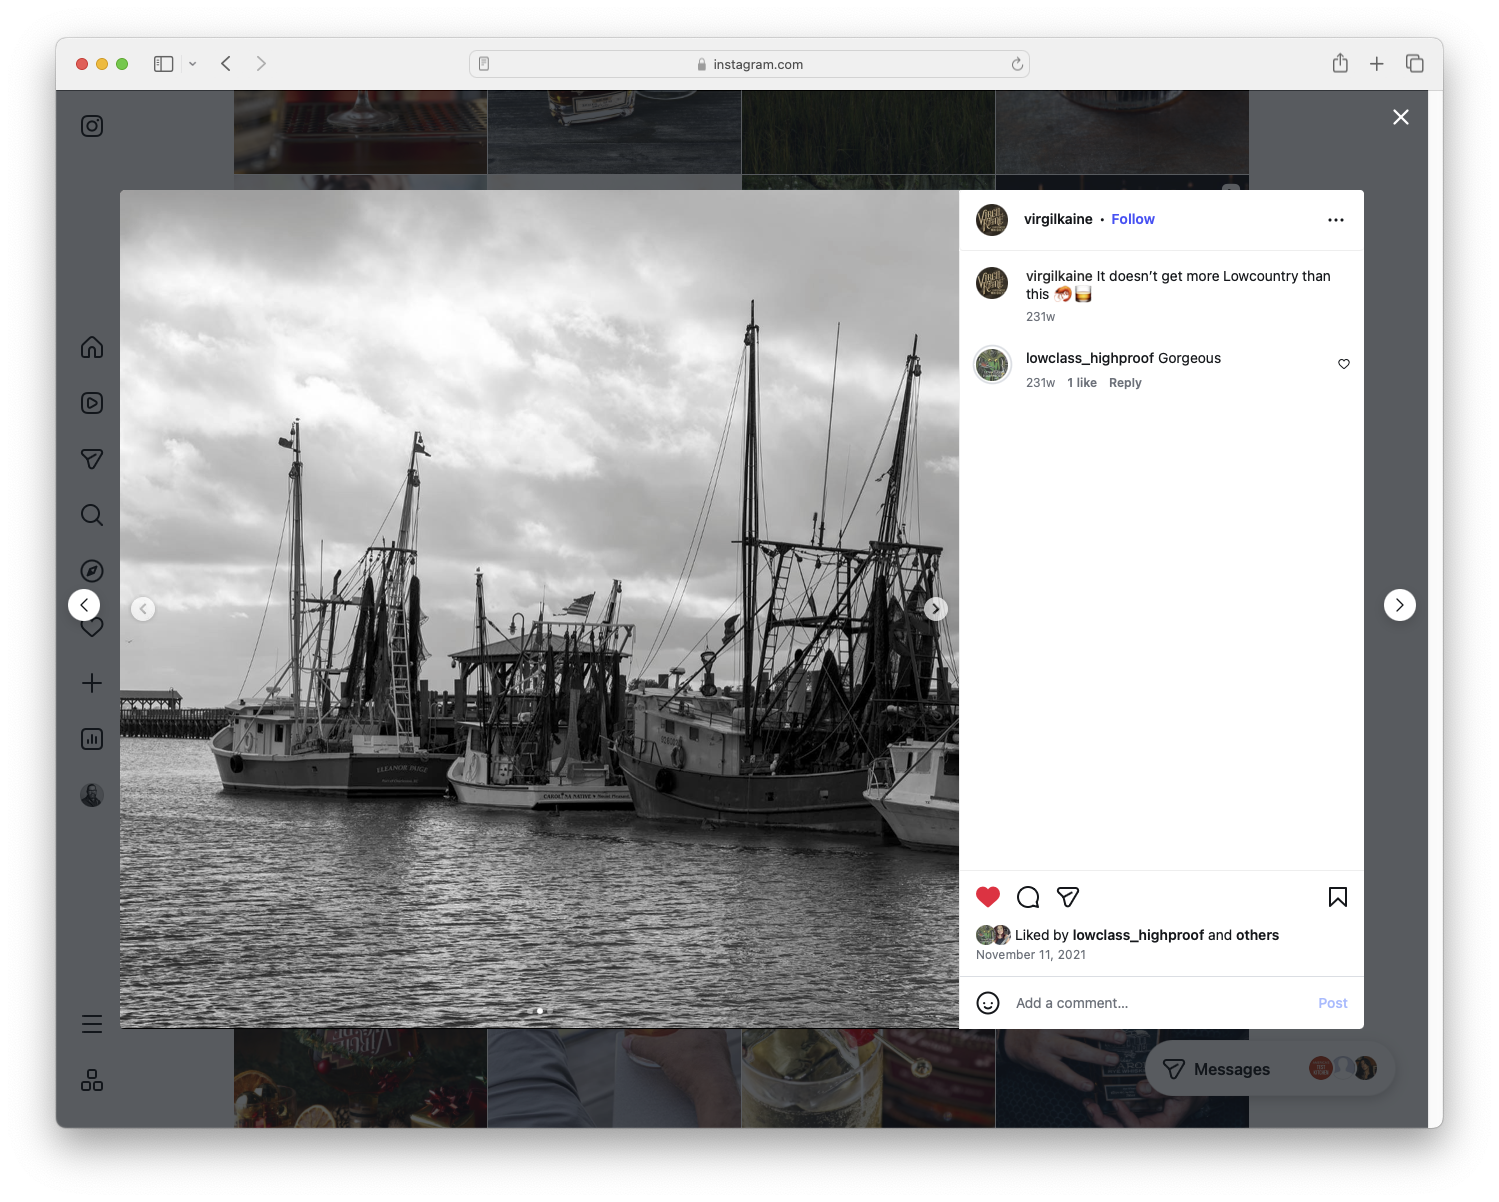The image size is (1499, 1202).
Task: Reply to lowclass_highproof's comment
Action: [x=1125, y=382]
